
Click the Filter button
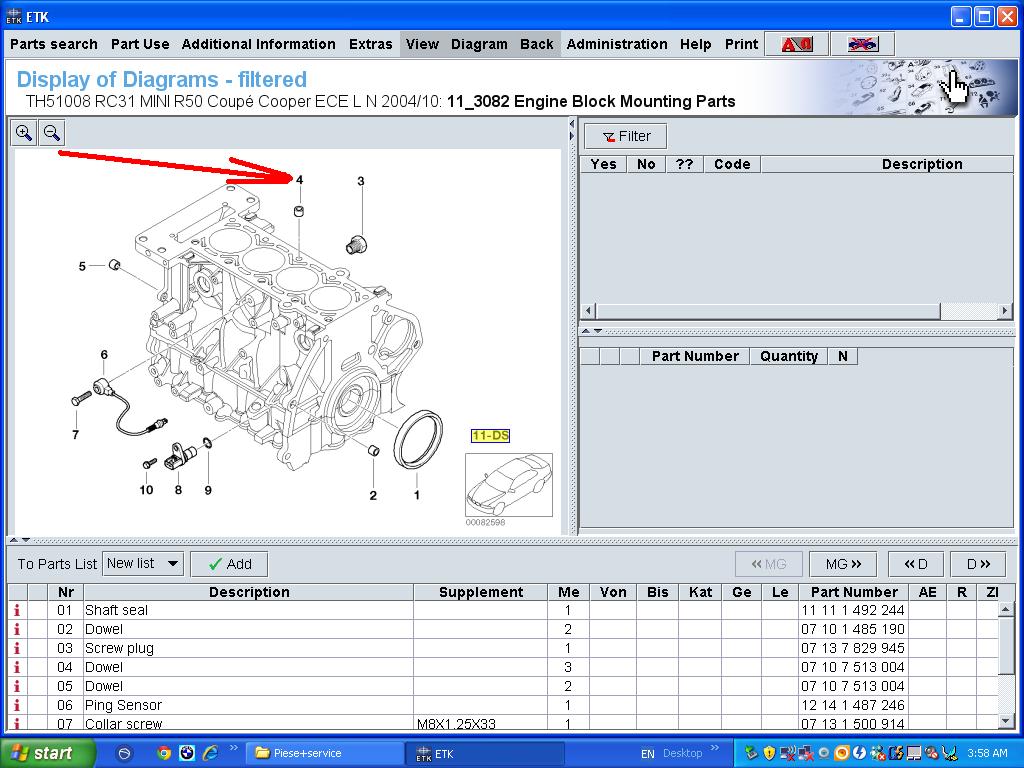626,136
